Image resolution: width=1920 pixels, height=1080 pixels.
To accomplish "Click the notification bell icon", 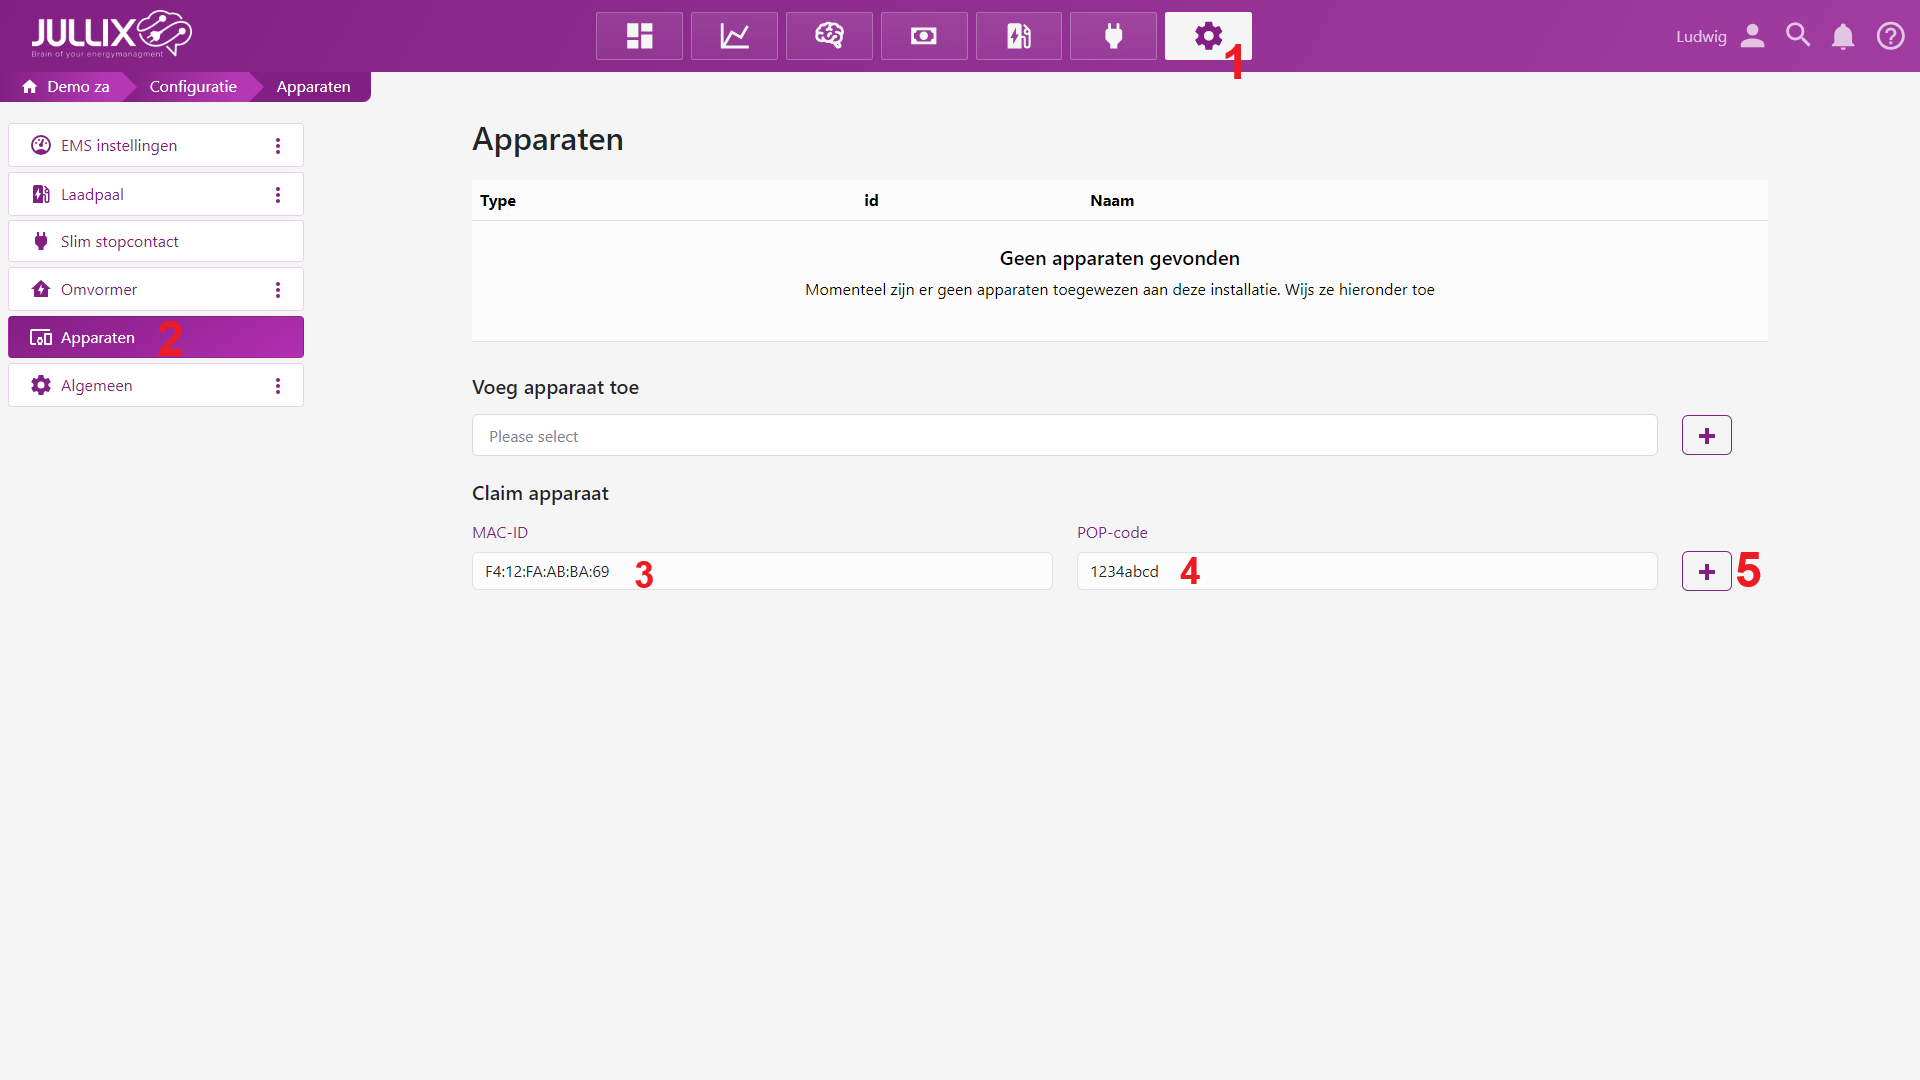I will (1843, 36).
